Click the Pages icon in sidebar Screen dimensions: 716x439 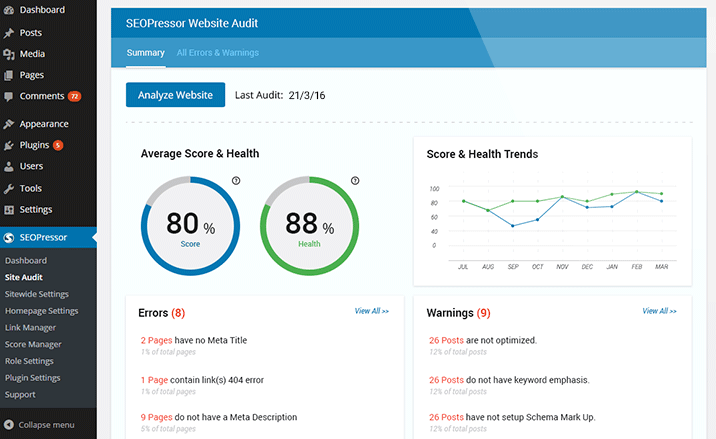(x=8, y=75)
